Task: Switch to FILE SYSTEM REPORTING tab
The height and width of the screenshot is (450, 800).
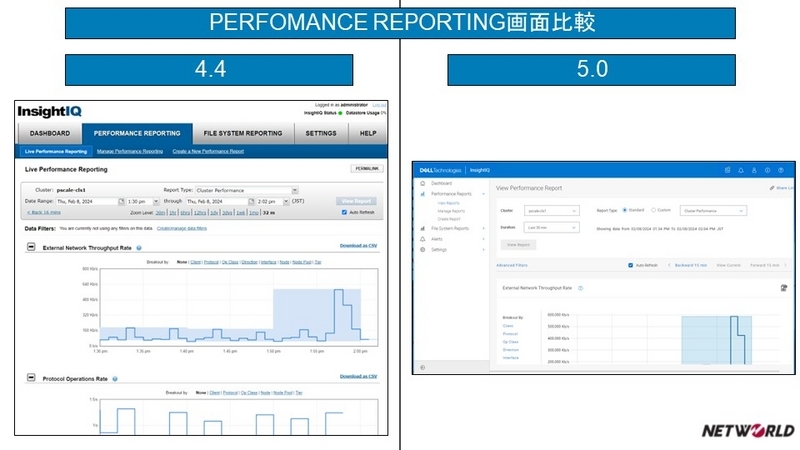Action: click(x=243, y=134)
